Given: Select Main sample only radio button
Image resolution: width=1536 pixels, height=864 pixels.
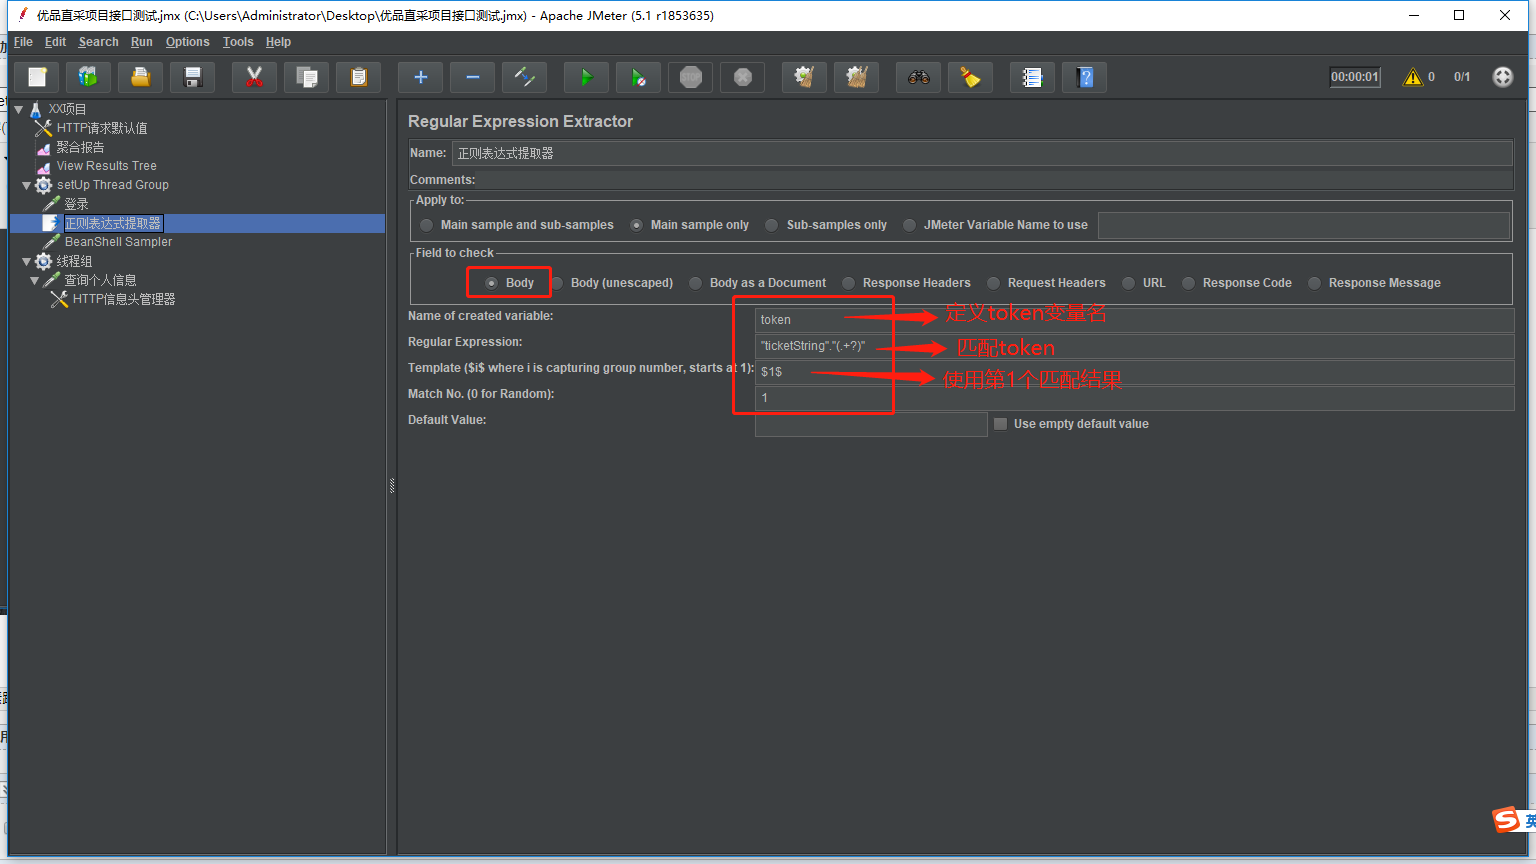Looking at the screenshot, I should [637, 225].
